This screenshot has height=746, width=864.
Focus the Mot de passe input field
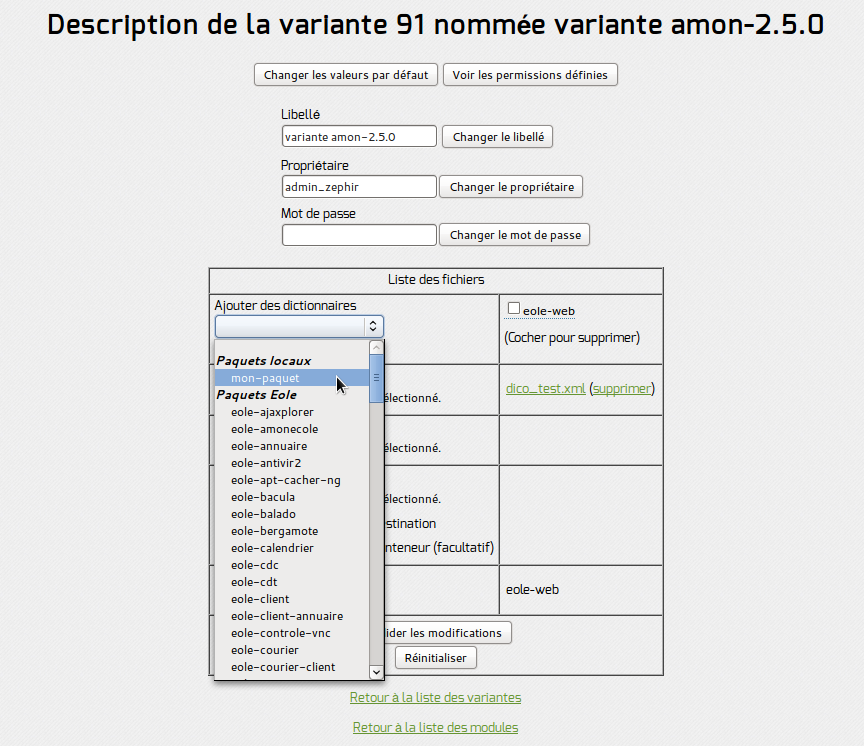[359, 235]
